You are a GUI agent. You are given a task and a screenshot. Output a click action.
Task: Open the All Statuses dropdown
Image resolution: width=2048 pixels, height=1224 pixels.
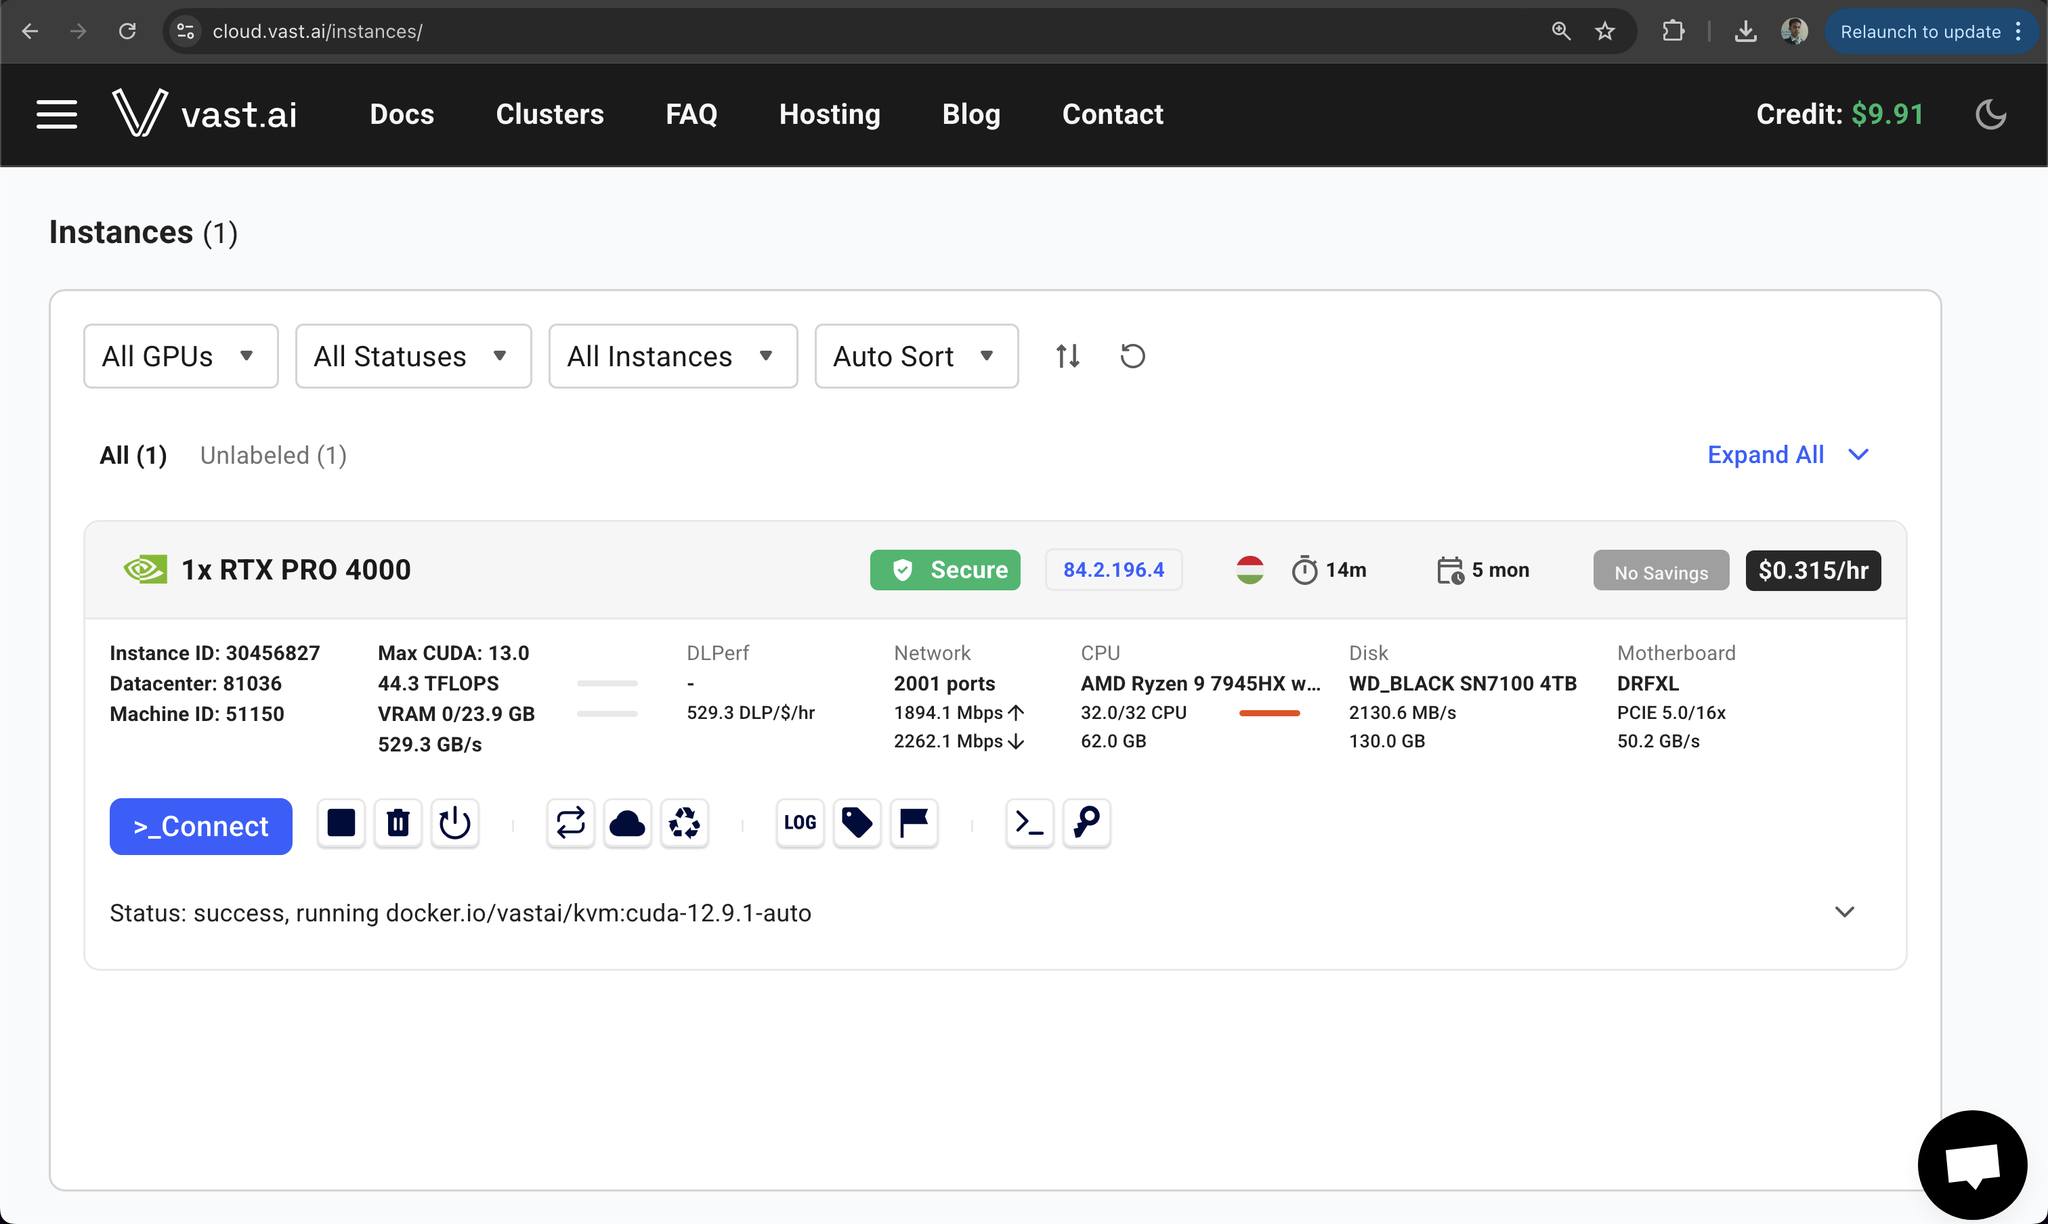[x=413, y=356]
